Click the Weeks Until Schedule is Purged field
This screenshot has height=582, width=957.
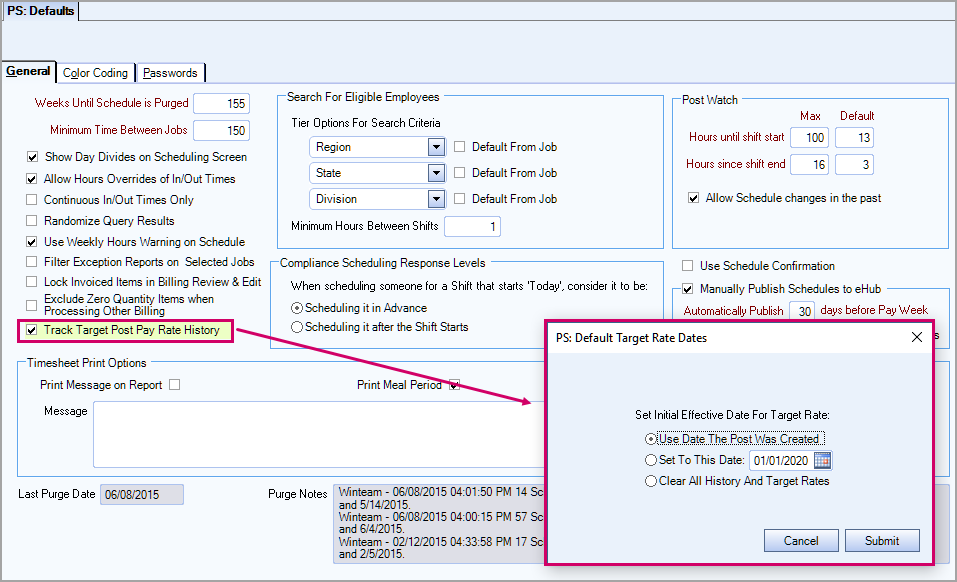click(x=219, y=103)
